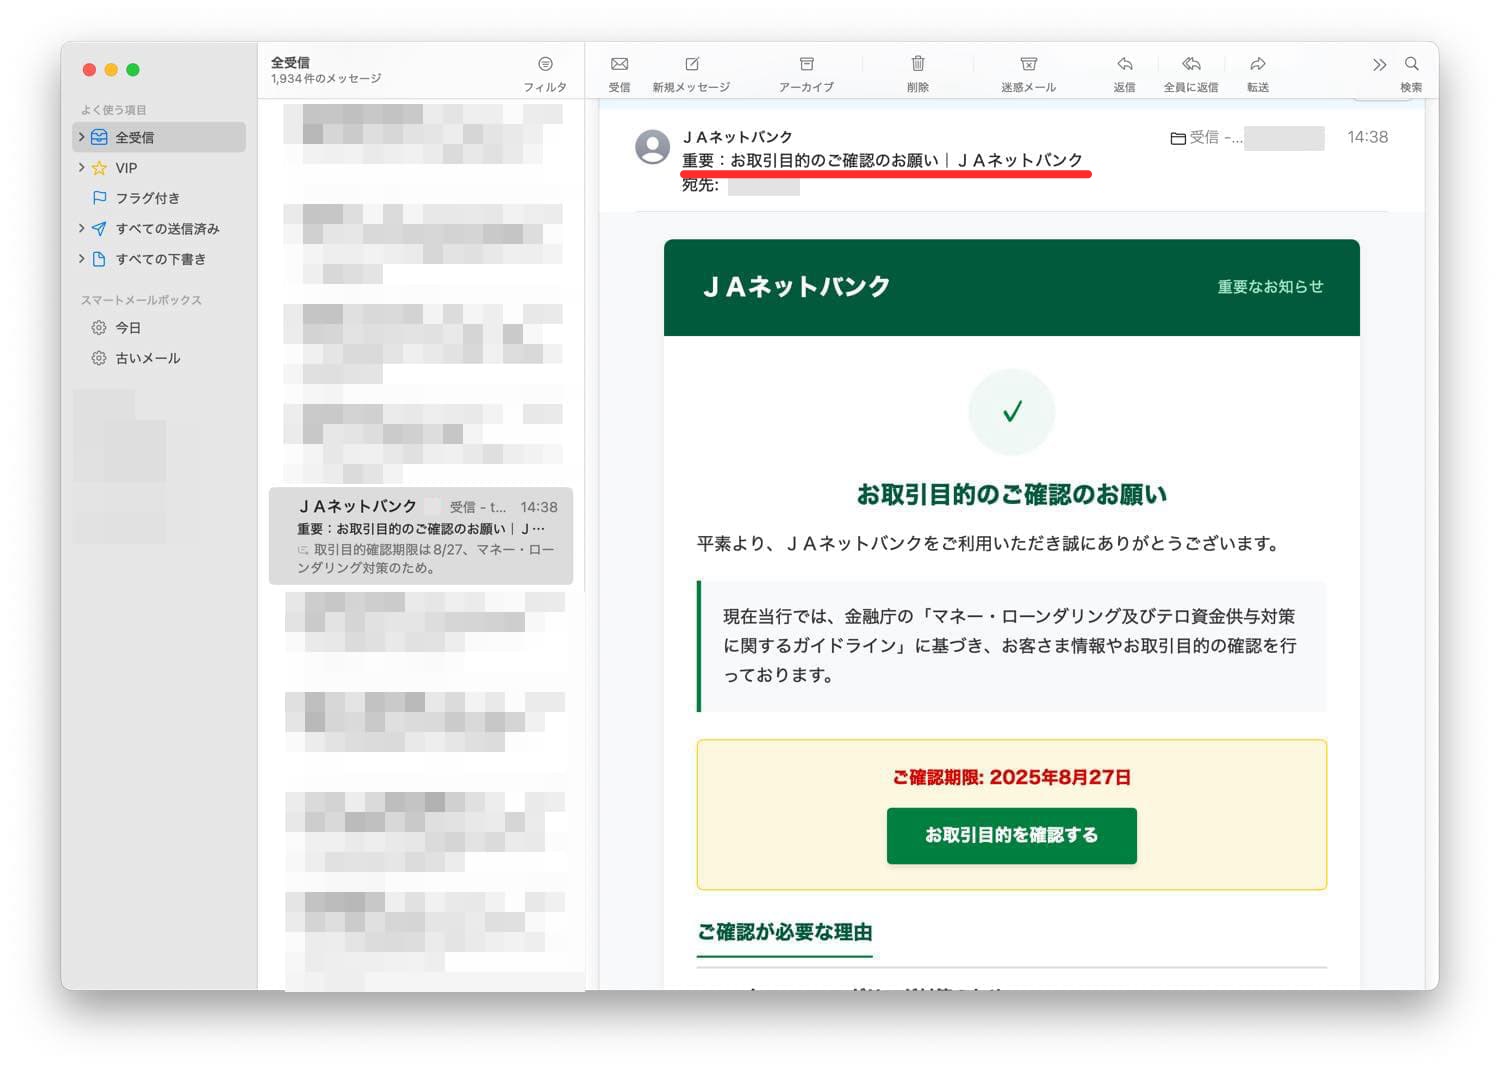The height and width of the screenshot is (1071, 1500).
Task: Mark message as junk mail
Action: pos(1028,65)
